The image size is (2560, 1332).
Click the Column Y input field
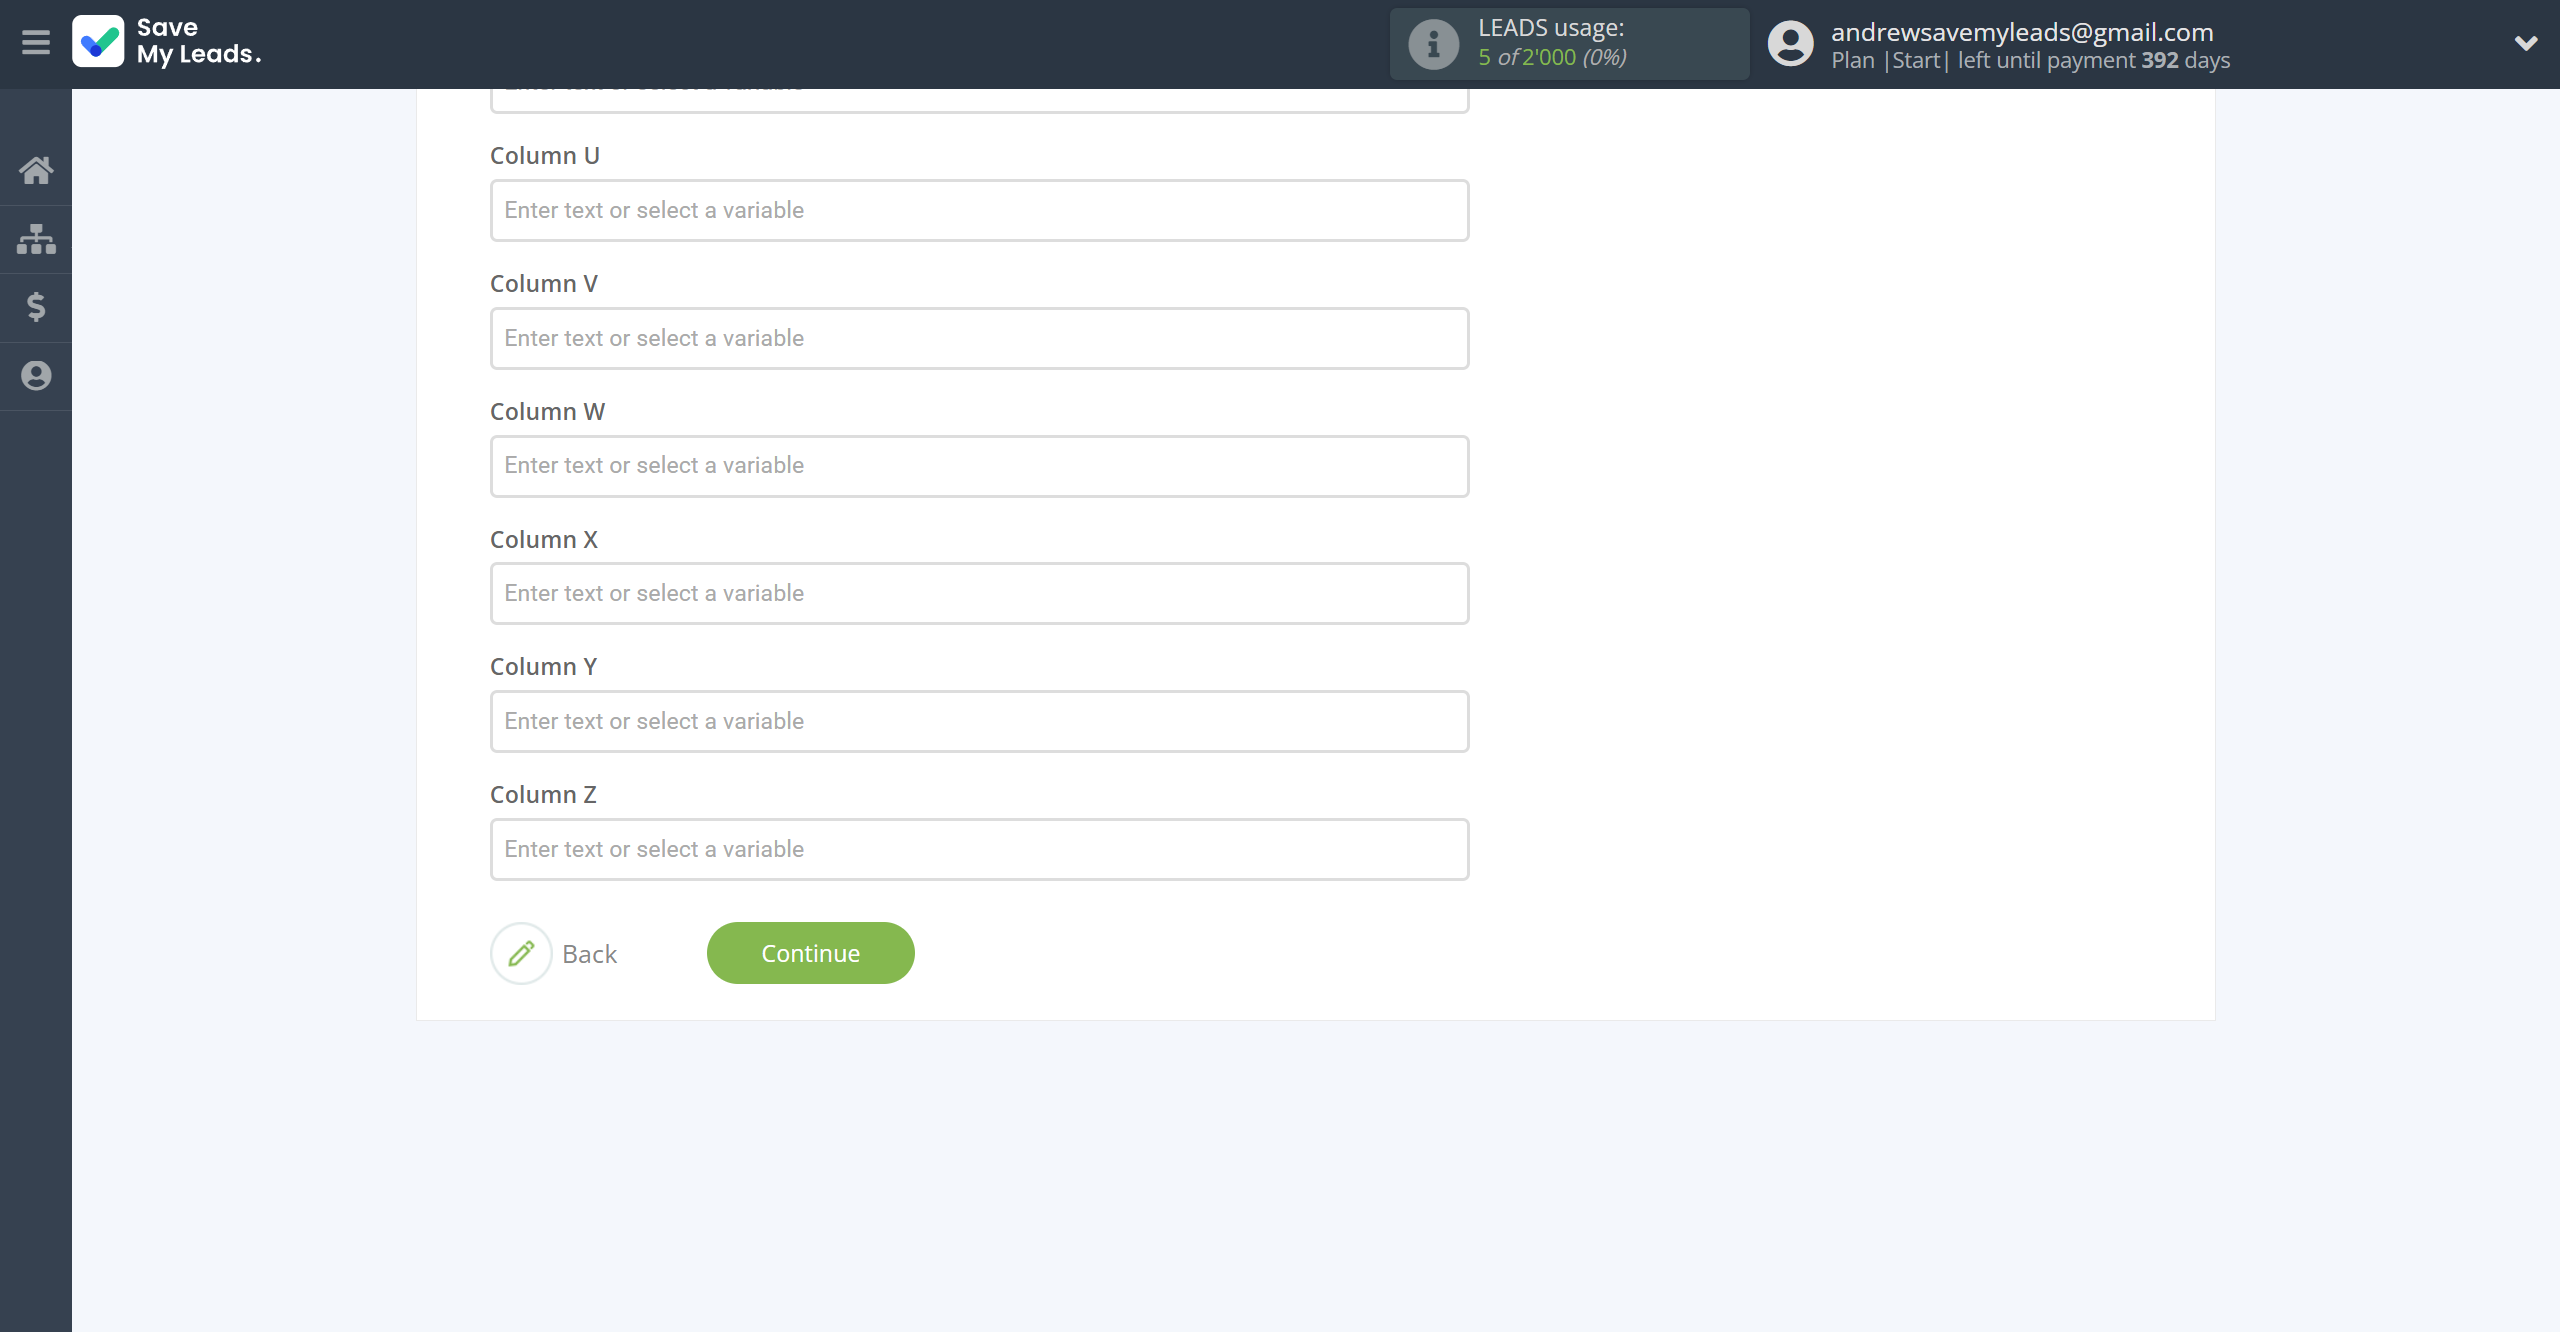[x=977, y=719]
